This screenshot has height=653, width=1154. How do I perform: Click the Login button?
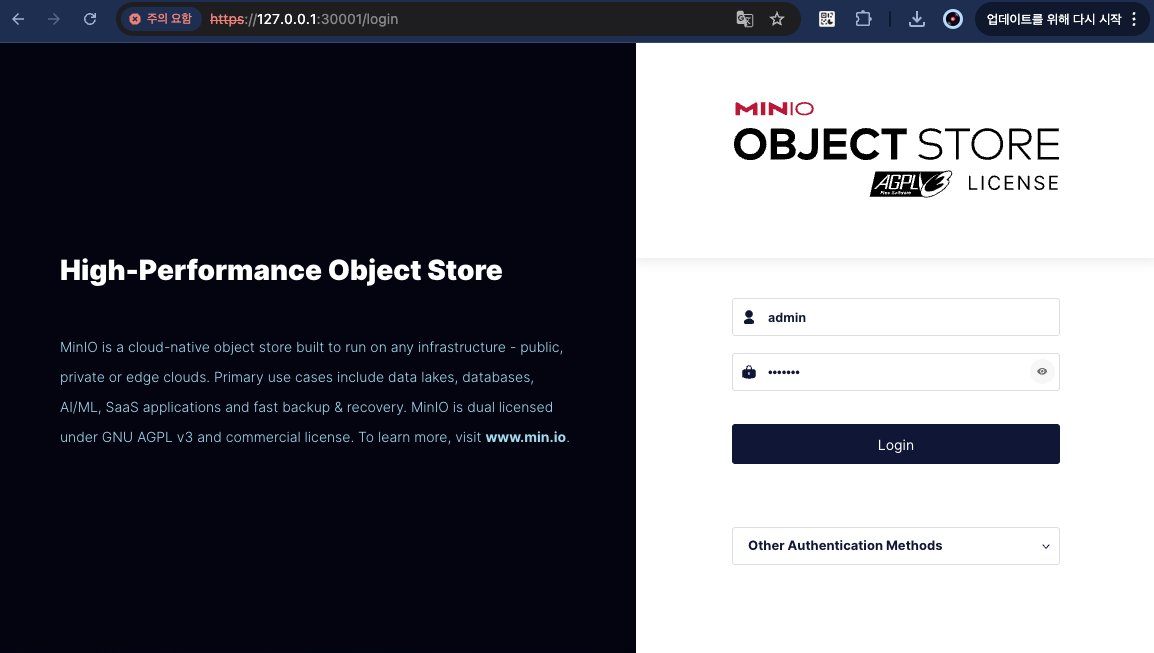[x=896, y=444]
